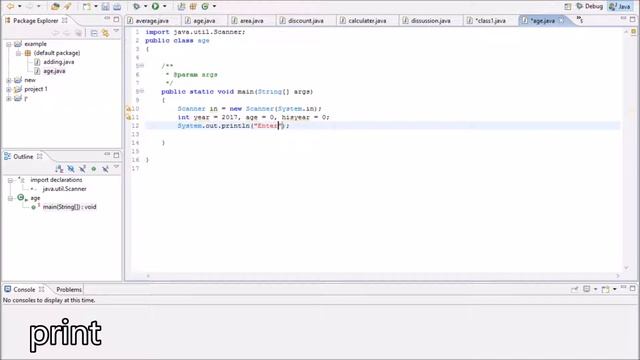Open the New Java Class dropdown arrow
Viewport: 640px width, 360px height.
click(214, 7)
